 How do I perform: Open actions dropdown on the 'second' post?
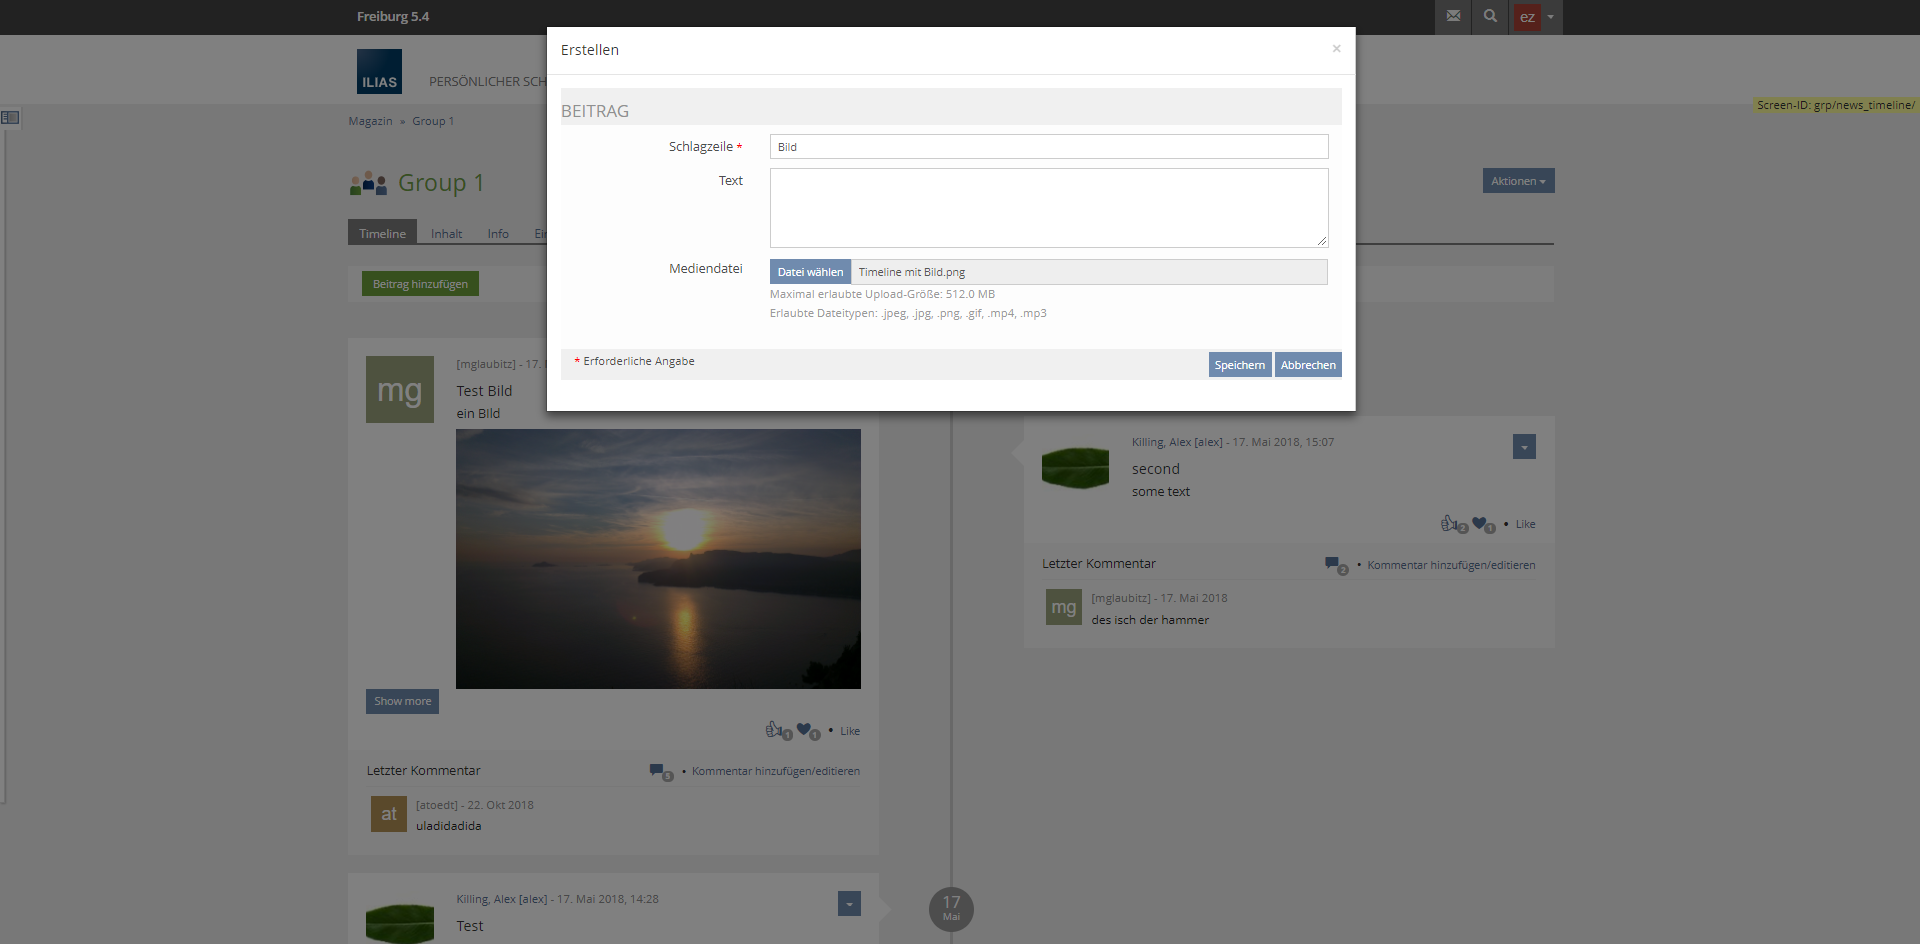pos(1524,447)
